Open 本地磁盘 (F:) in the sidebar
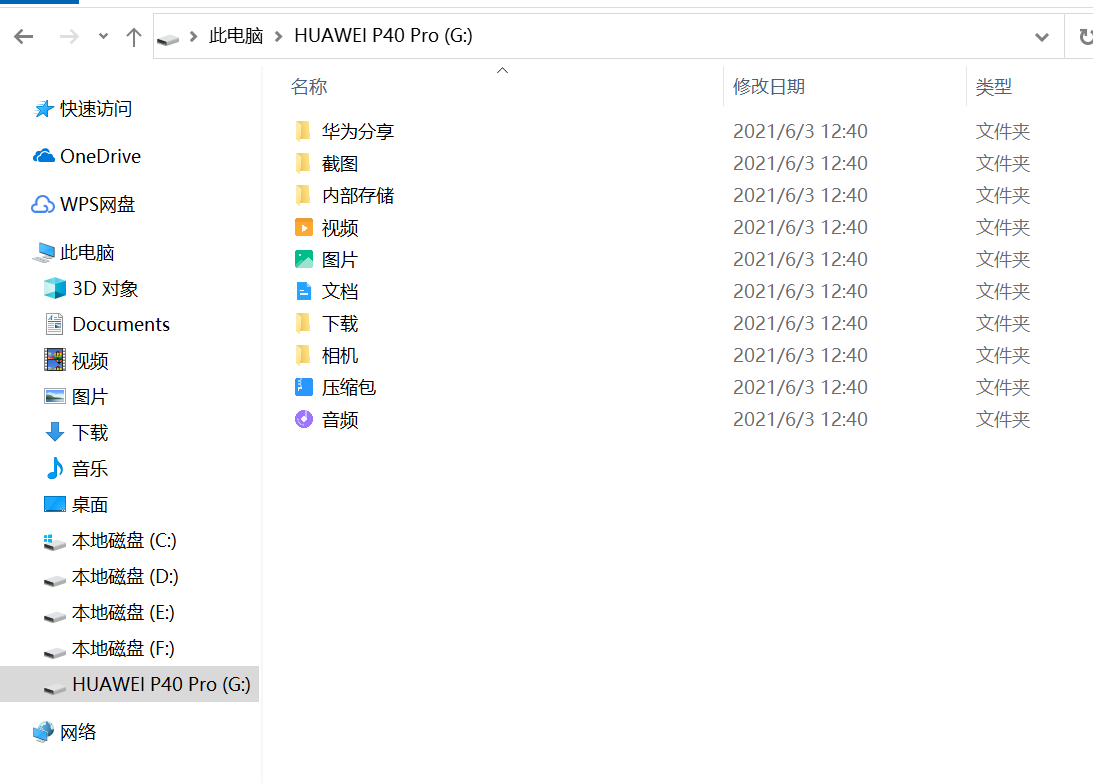This screenshot has height=783, width=1093. pyautogui.click(x=123, y=648)
